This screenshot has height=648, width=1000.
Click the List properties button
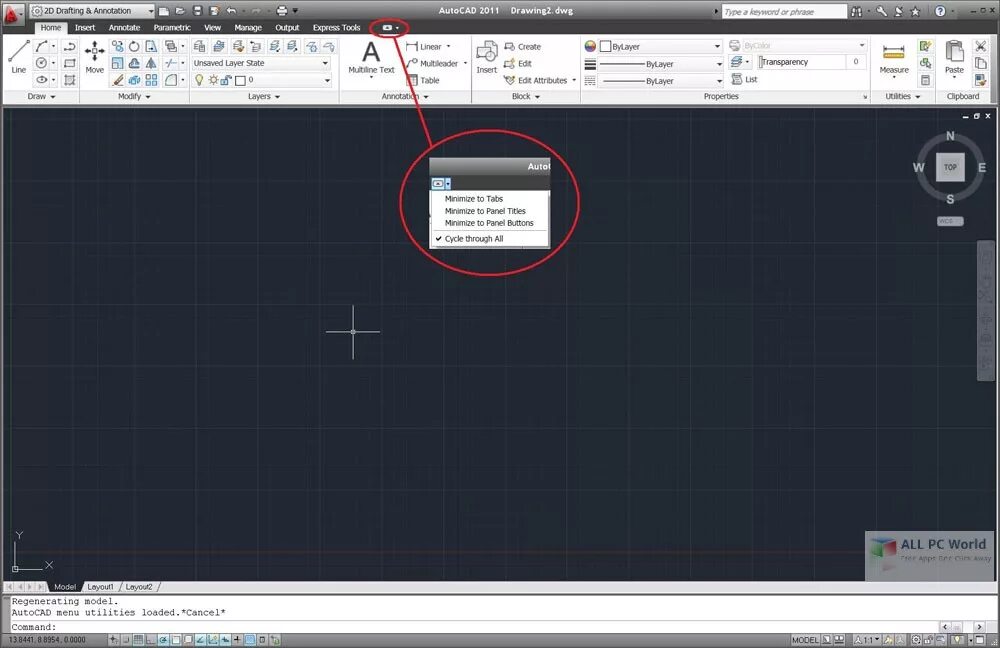(x=744, y=79)
